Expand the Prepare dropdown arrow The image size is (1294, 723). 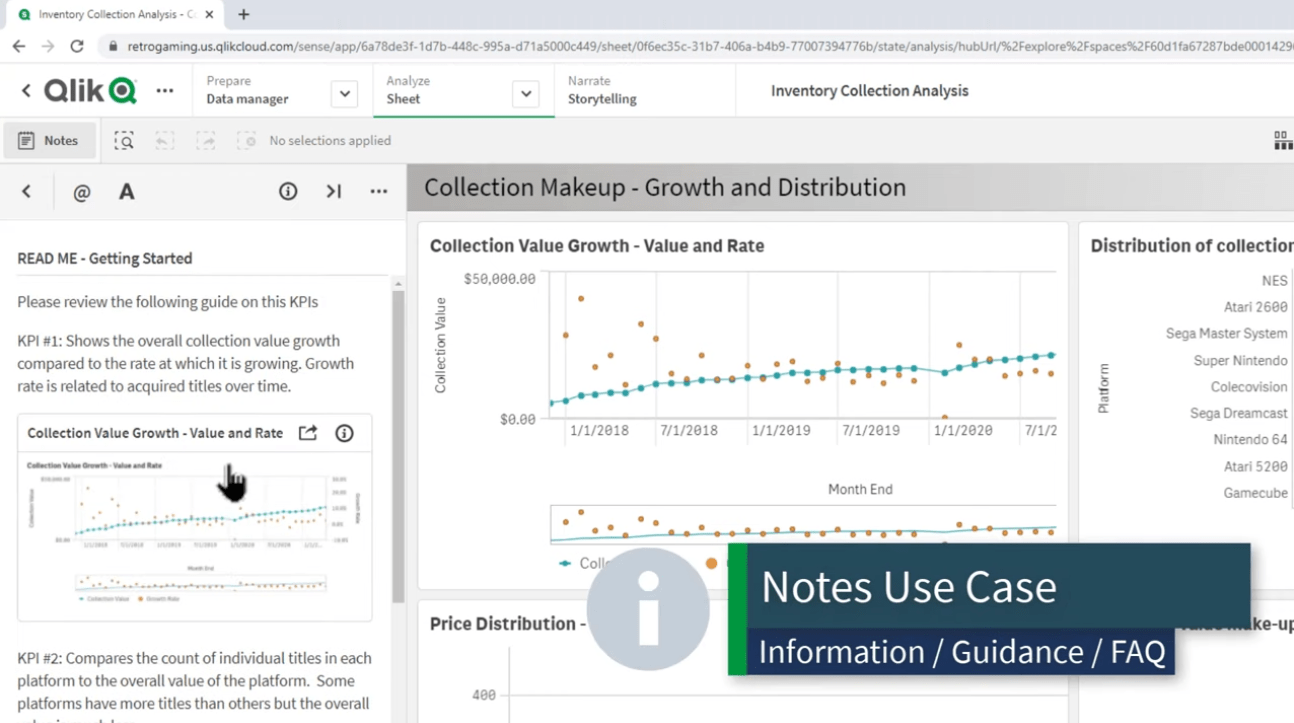pyautogui.click(x=344, y=94)
